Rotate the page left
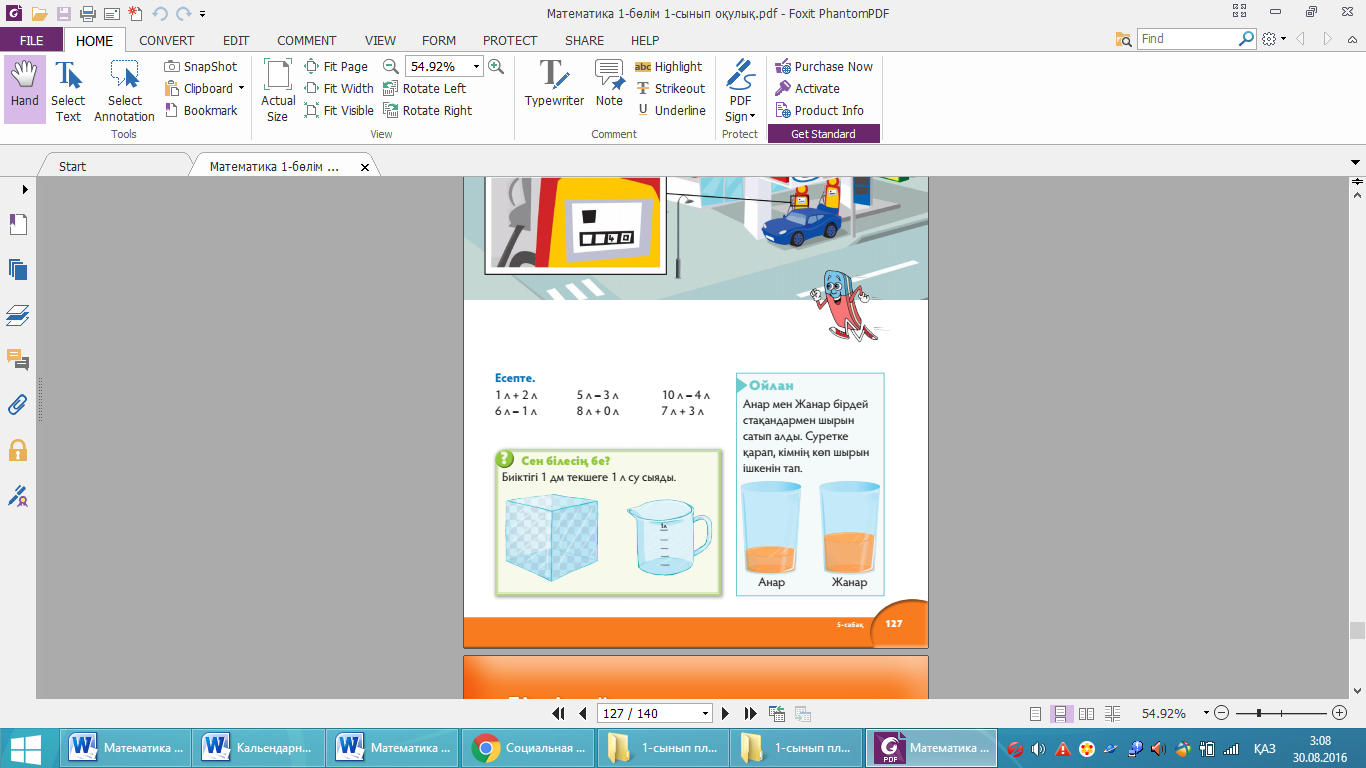Viewport: 1366px width, 768px height. [x=424, y=88]
